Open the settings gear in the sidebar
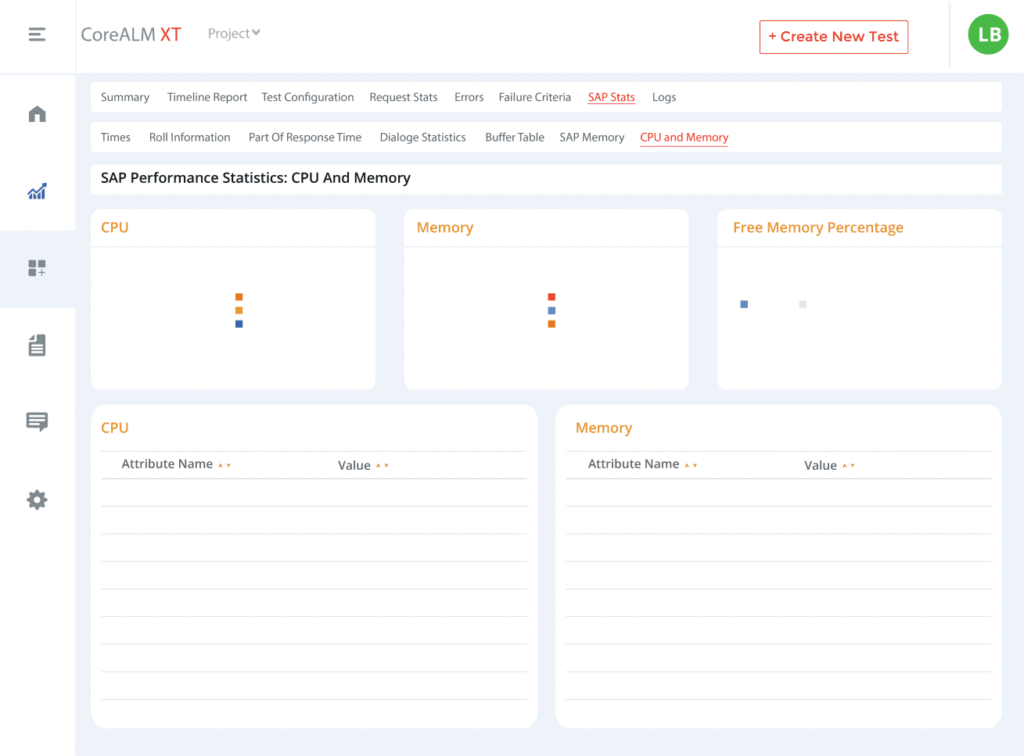Viewport: 1024px width, 756px height. [x=37, y=500]
